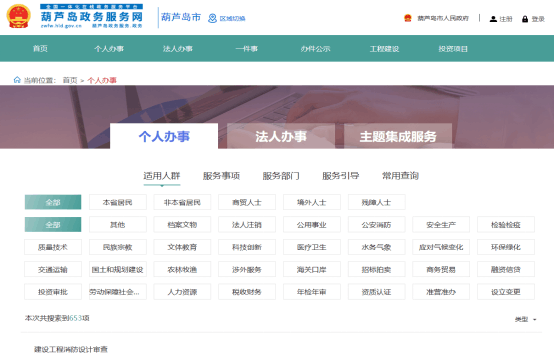Image resolution: width=554 pixels, height=364 pixels.
Task: Choose 医疗卫生 topic filter
Action: [x=312, y=247]
